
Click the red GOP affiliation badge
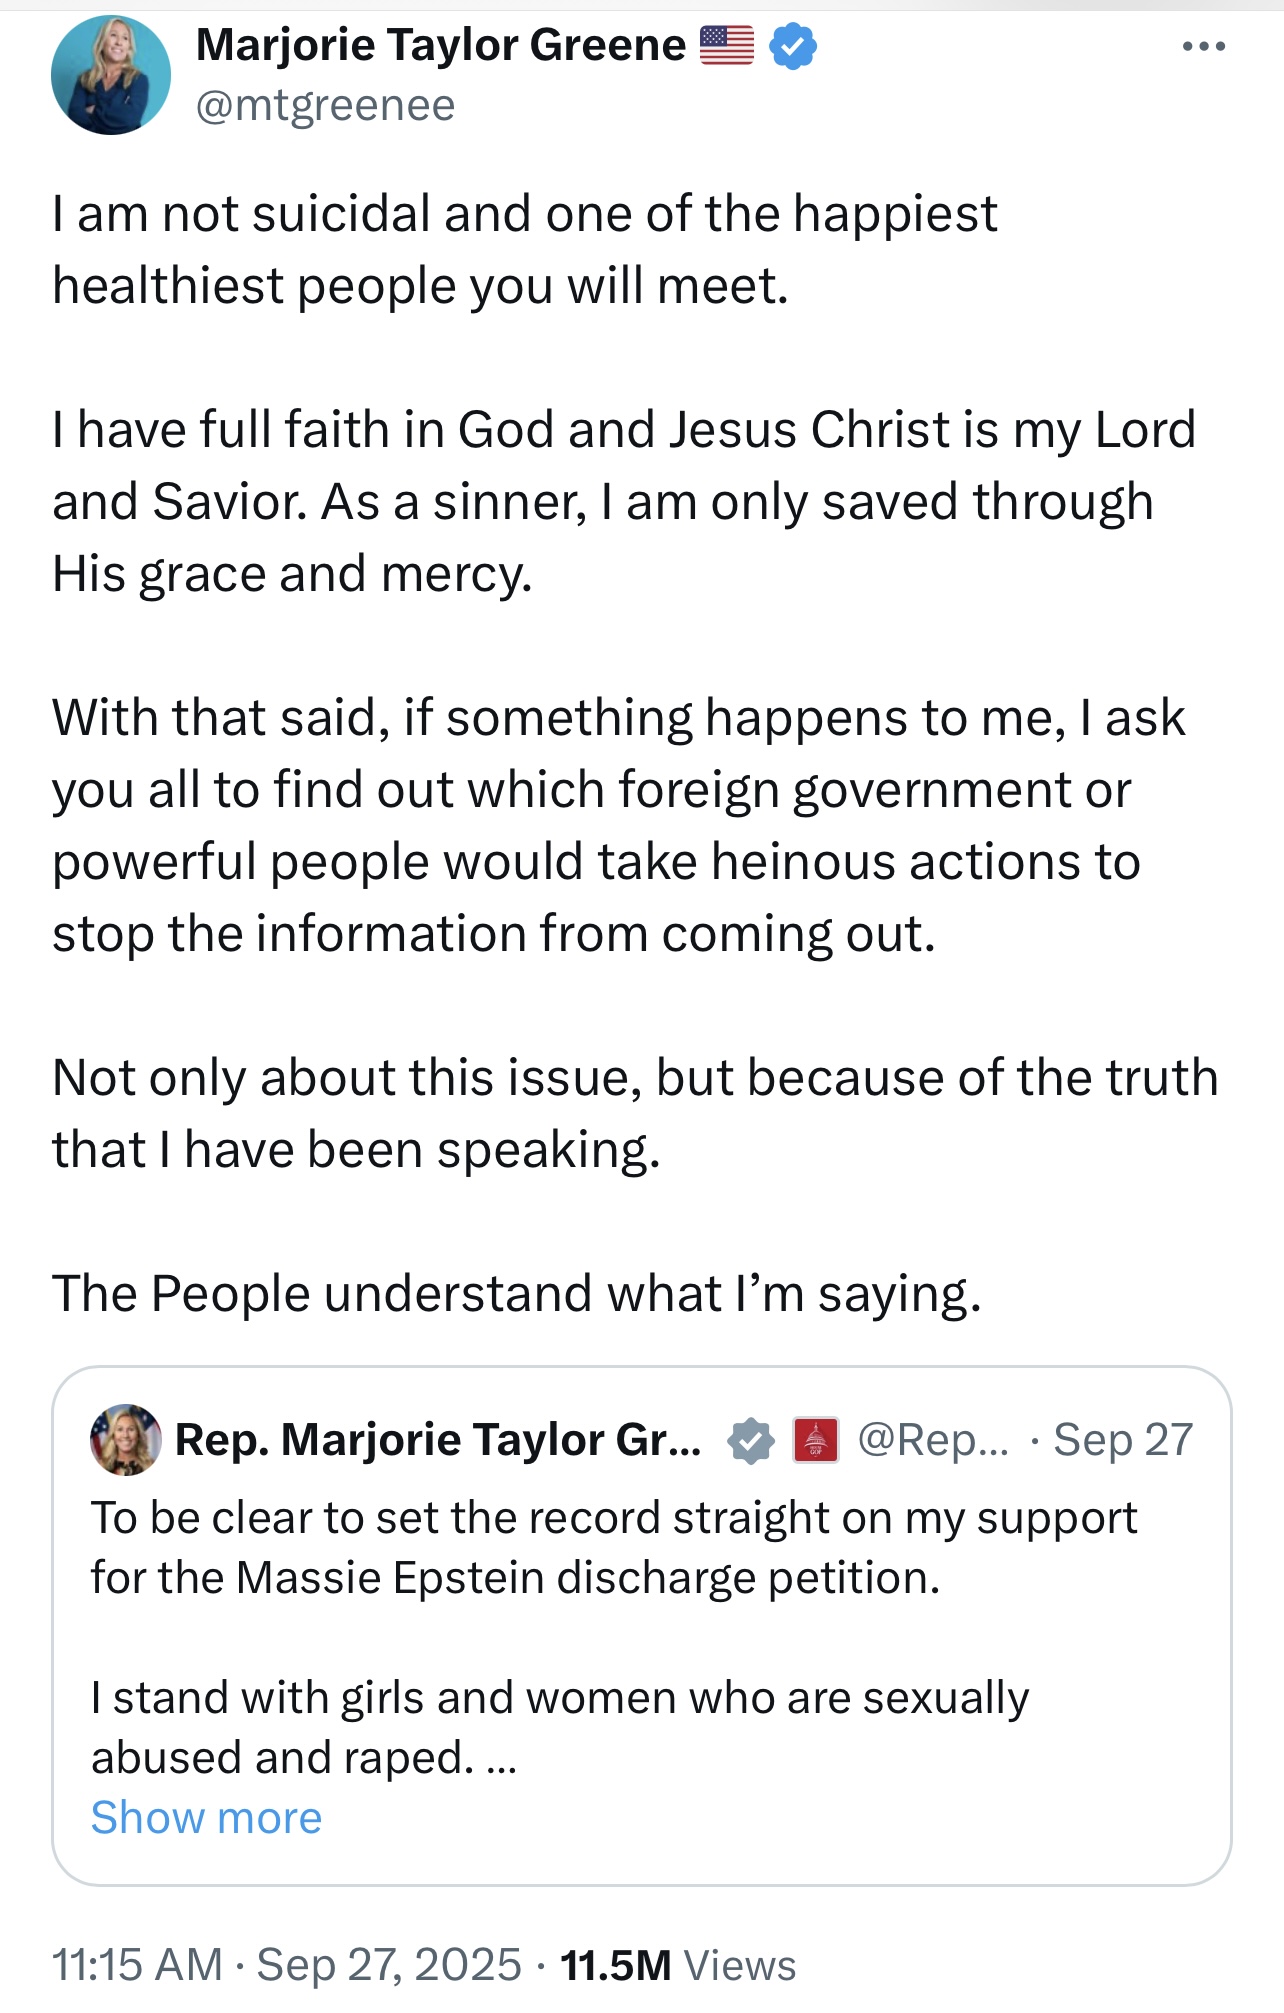point(815,1441)
